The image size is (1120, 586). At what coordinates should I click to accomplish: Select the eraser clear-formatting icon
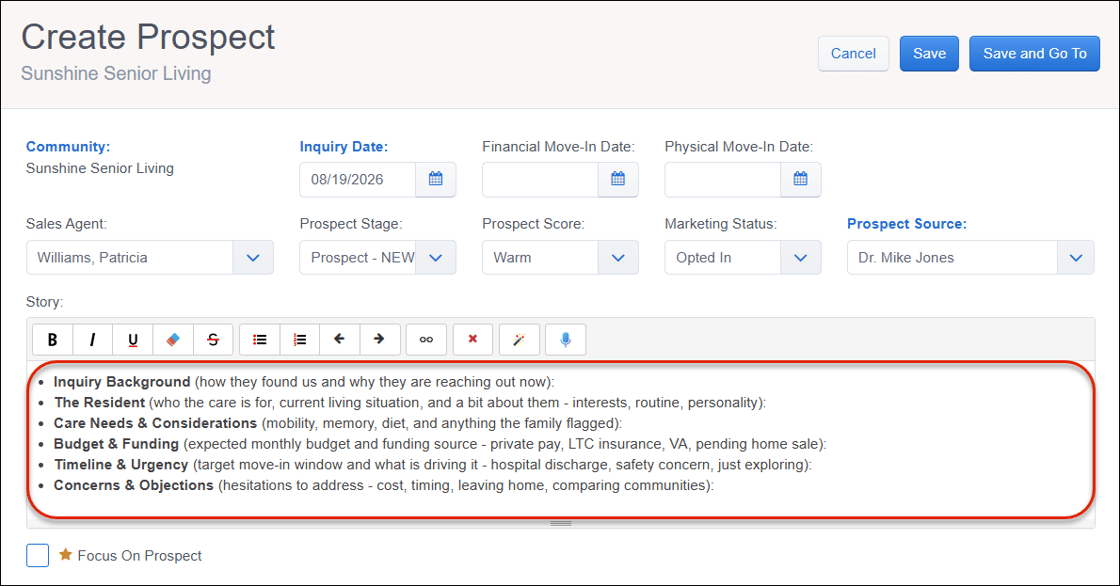tap(173, 339)
